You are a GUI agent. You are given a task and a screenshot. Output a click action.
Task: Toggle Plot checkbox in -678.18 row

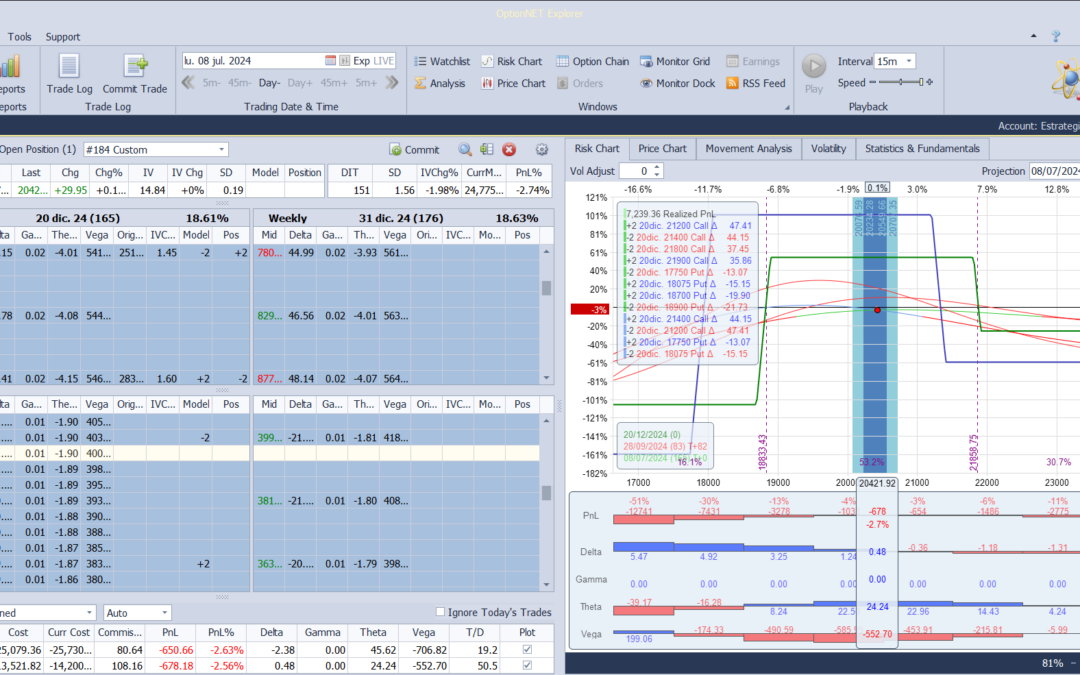[527, 665]
